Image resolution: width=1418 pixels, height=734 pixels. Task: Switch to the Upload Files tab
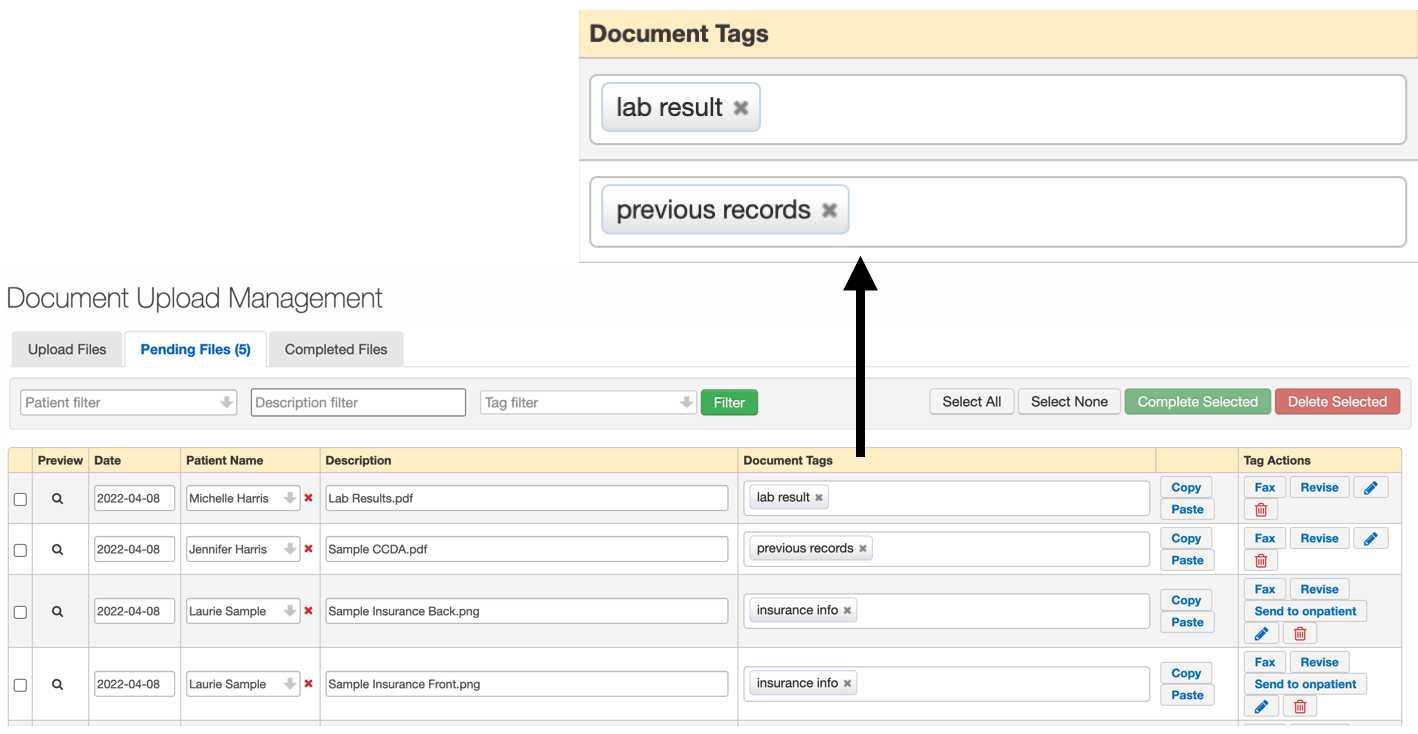pyautogui.click(x=67, y=349)
